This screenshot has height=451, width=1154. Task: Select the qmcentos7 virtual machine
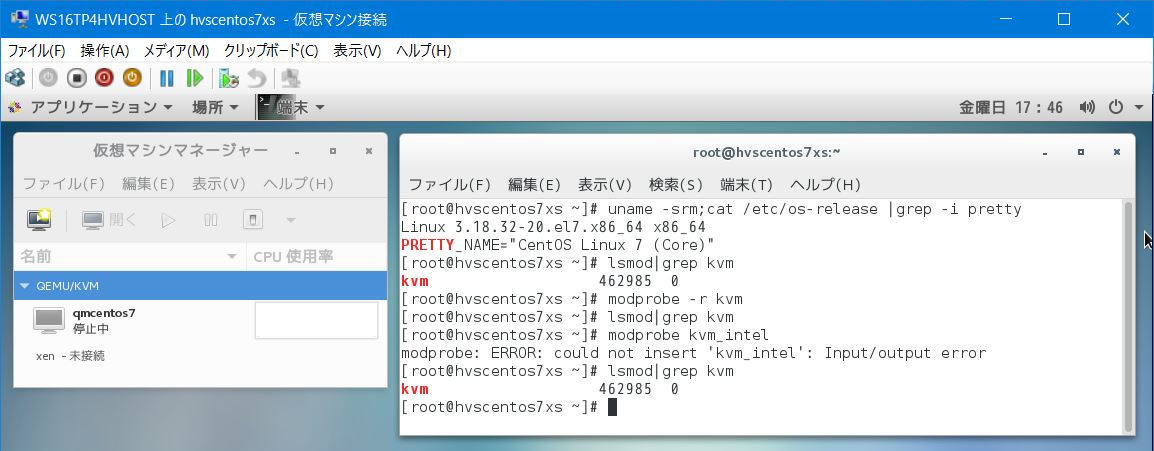point(200,321)
